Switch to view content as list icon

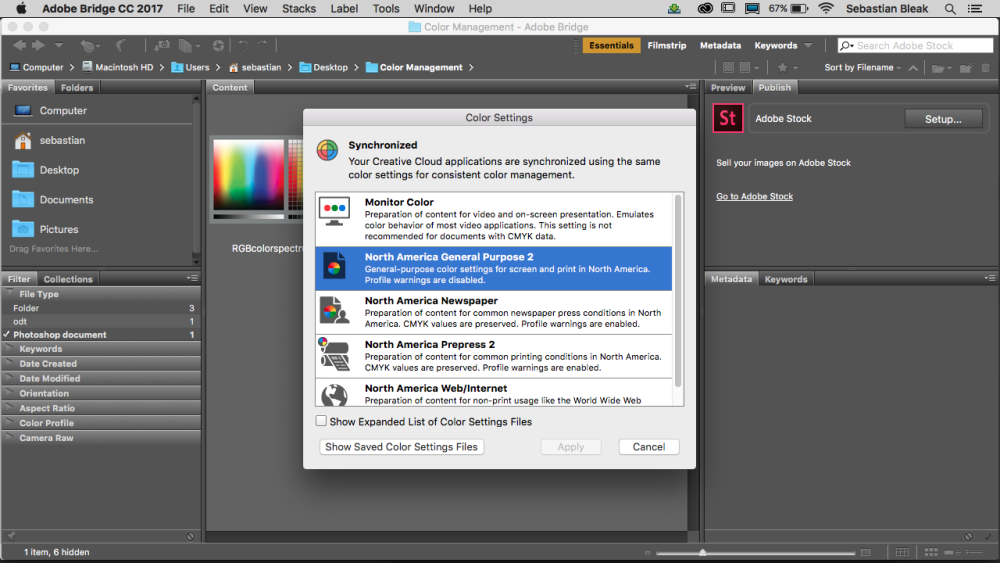point(974,552)
